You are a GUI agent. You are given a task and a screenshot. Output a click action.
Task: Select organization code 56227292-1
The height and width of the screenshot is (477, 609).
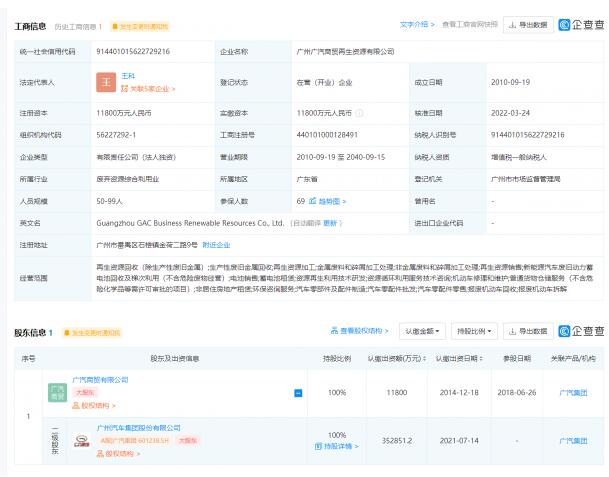pyautogui.click(x=116, y=135)
